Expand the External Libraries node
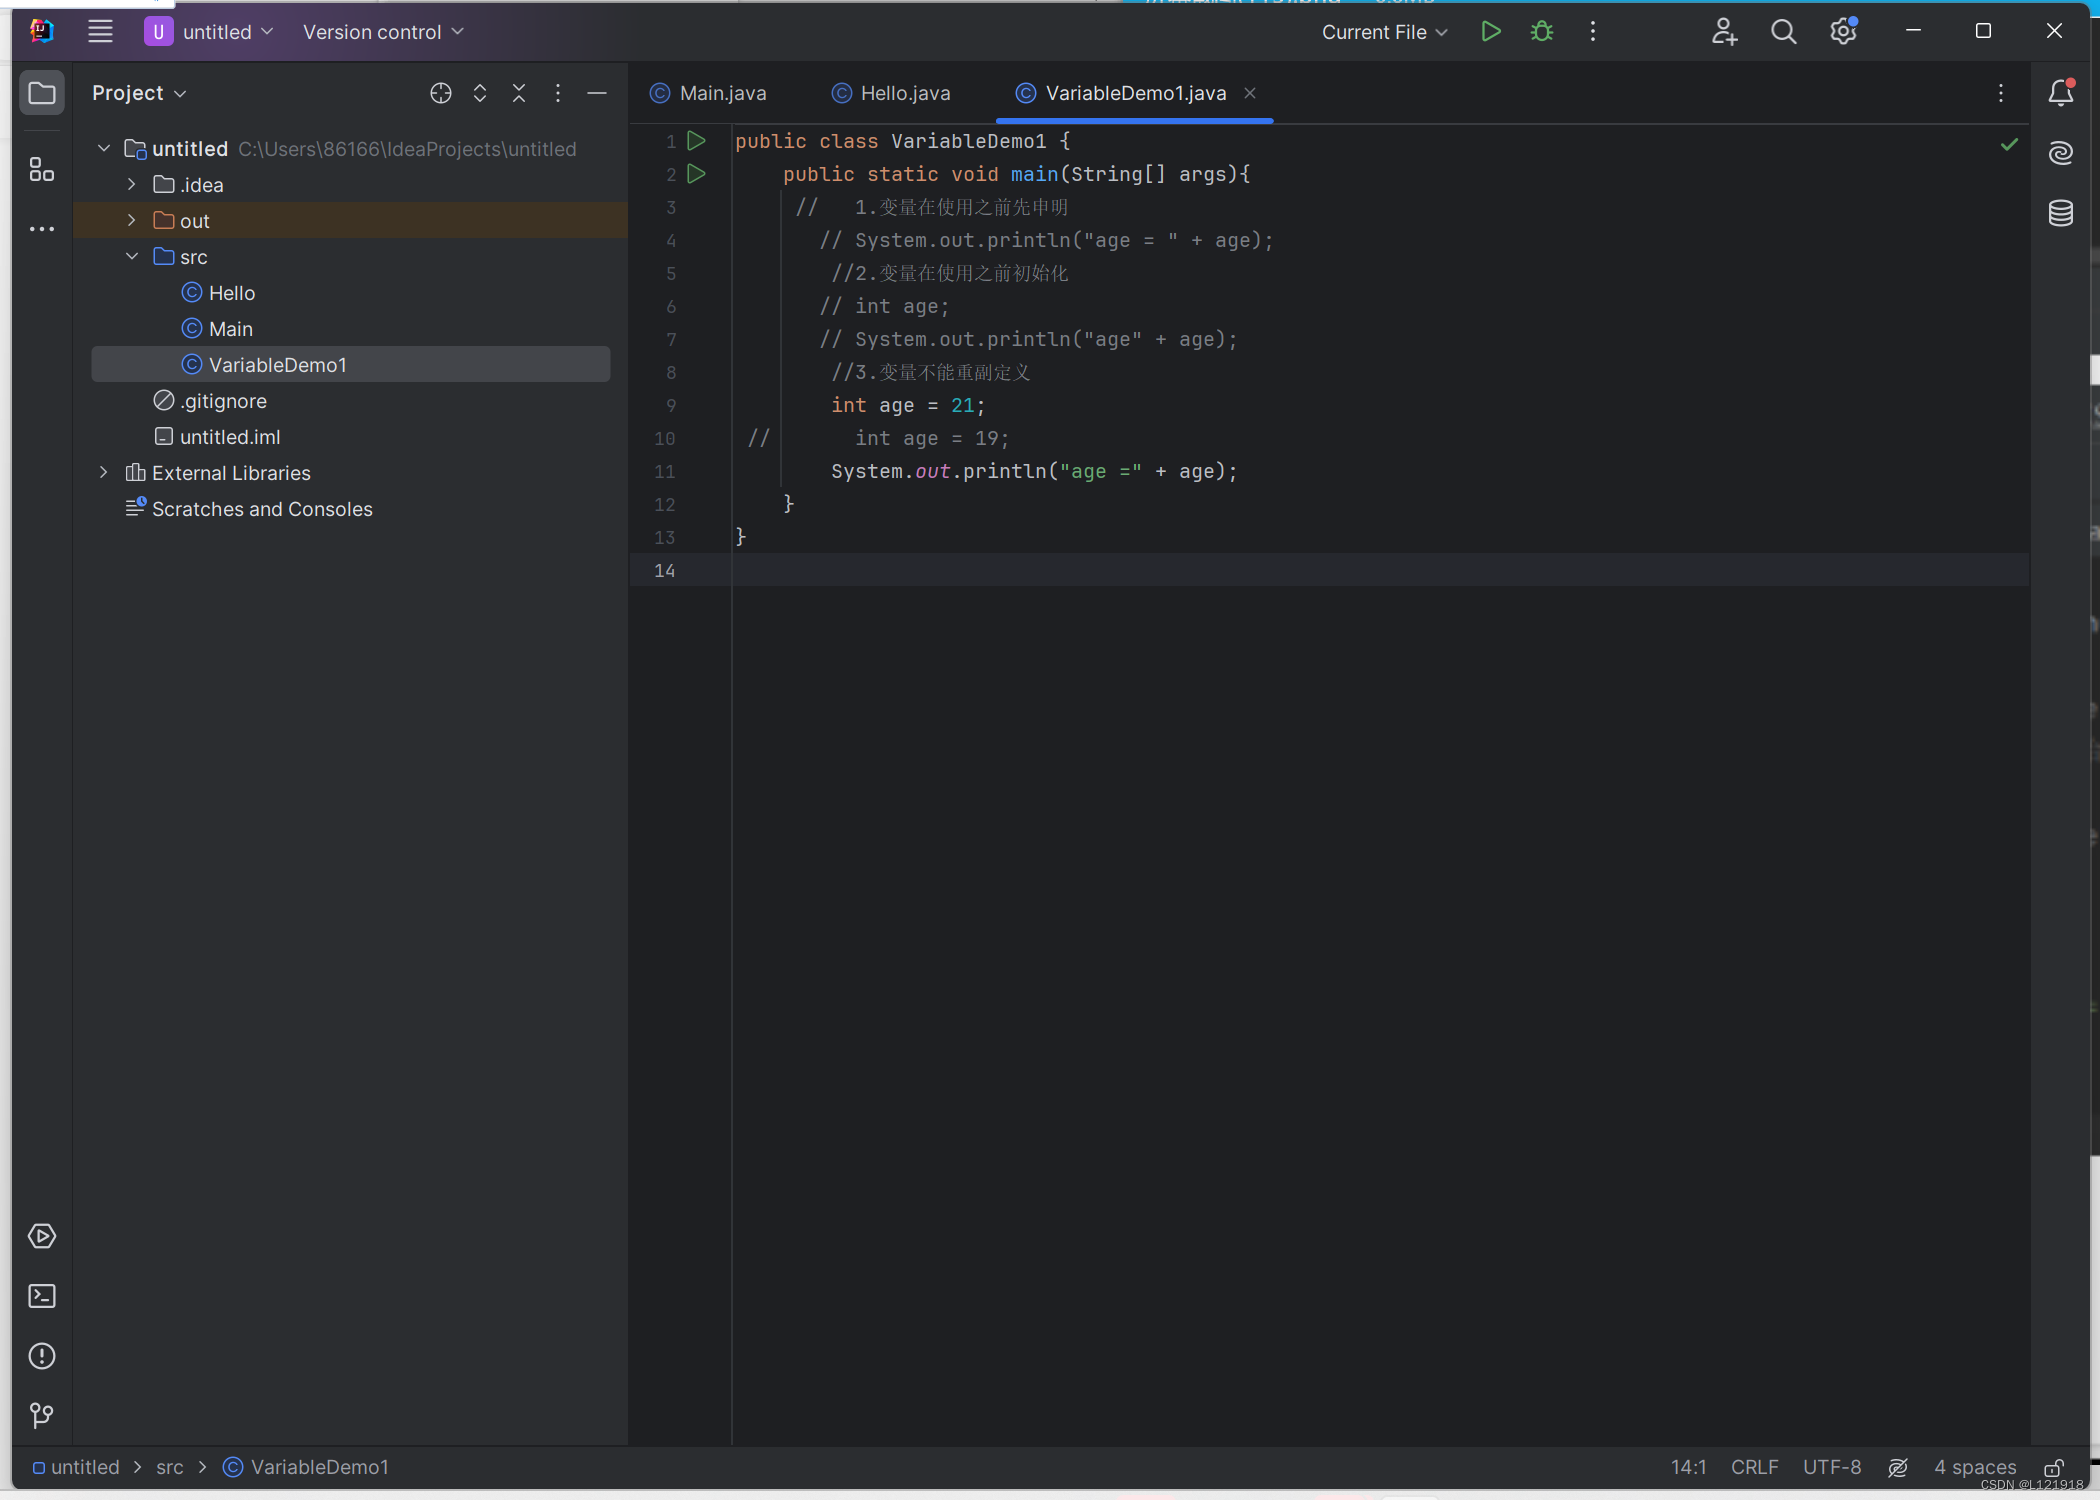The height and width of the screenshot is (1500, 2100). point(103,472)
